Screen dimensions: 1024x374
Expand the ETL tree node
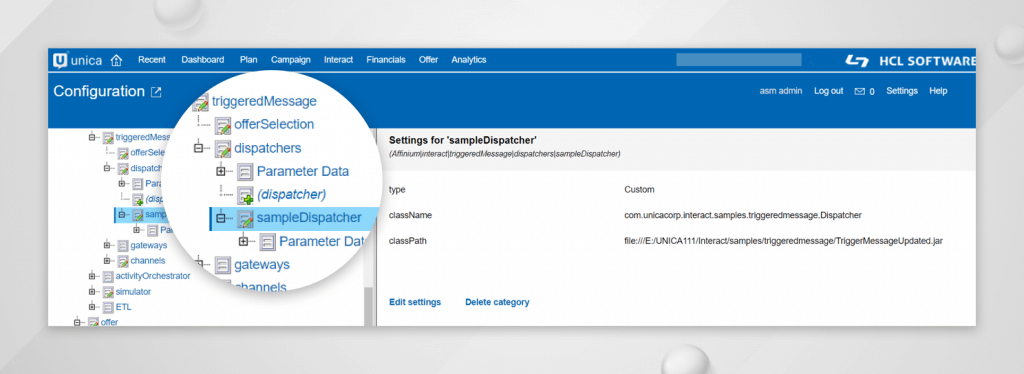click(x=92, y=307)
